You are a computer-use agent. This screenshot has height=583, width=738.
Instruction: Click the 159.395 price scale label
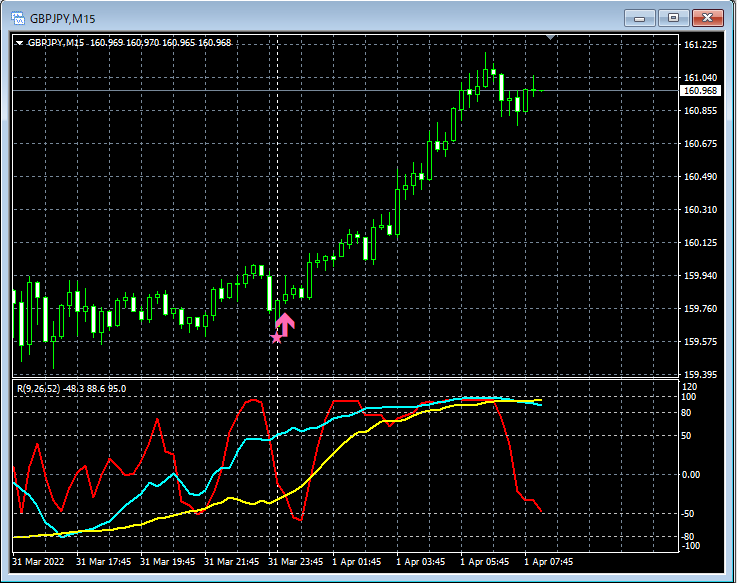[x=700, y=375]
